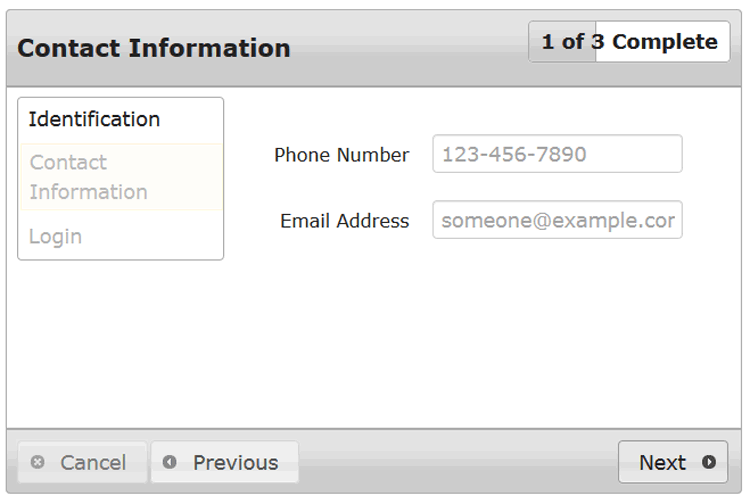This screenshot has height=504, width=750.
Task: Click the '1 of 3 Complete' progress bar
Action: coord(629,42)
